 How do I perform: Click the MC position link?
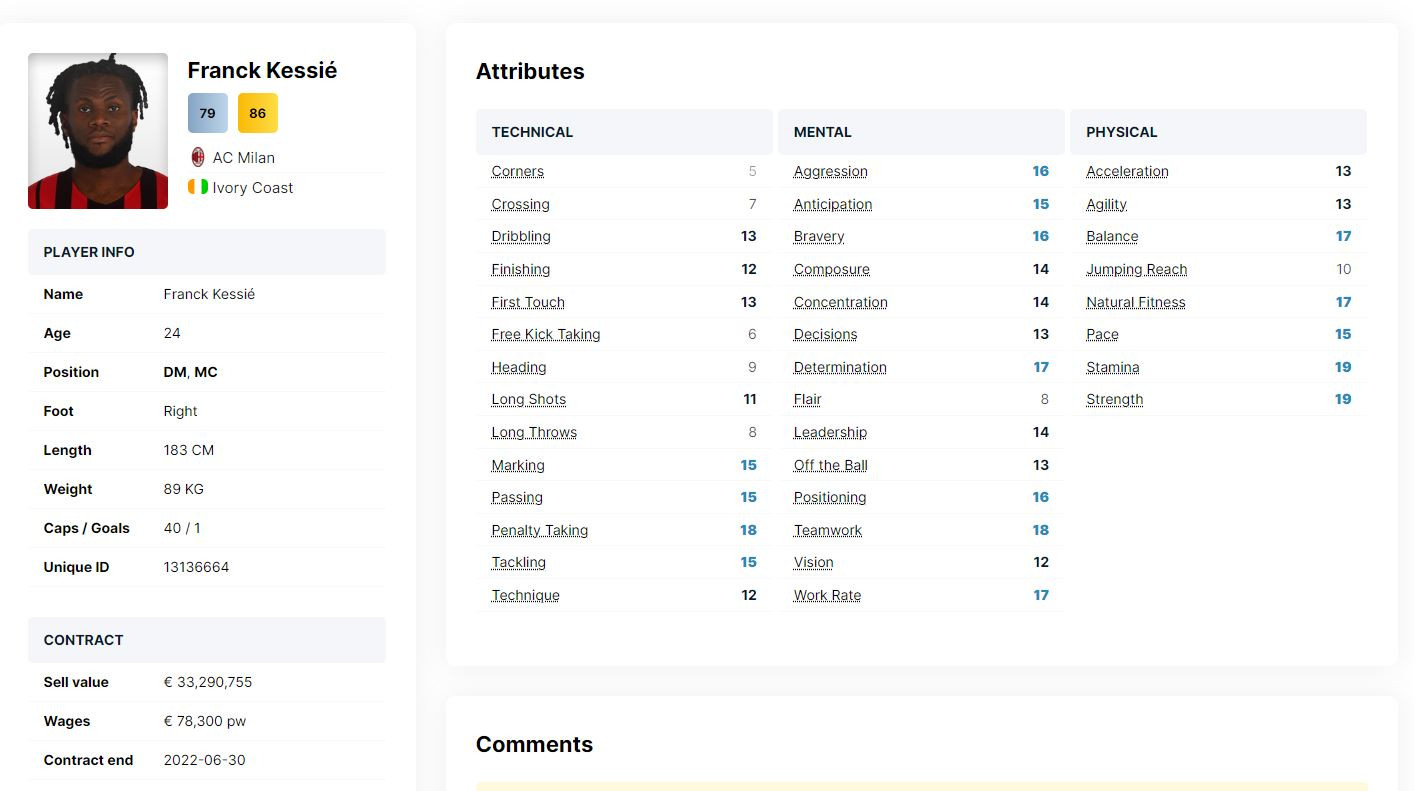[x=206, y=372]
